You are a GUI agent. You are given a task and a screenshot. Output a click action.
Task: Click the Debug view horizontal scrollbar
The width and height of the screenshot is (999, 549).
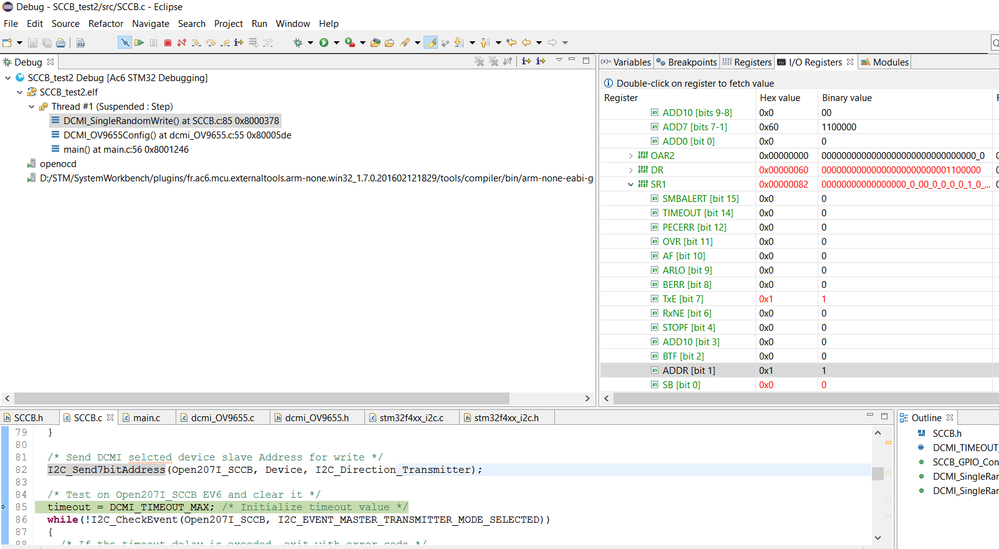pos(262,398)
